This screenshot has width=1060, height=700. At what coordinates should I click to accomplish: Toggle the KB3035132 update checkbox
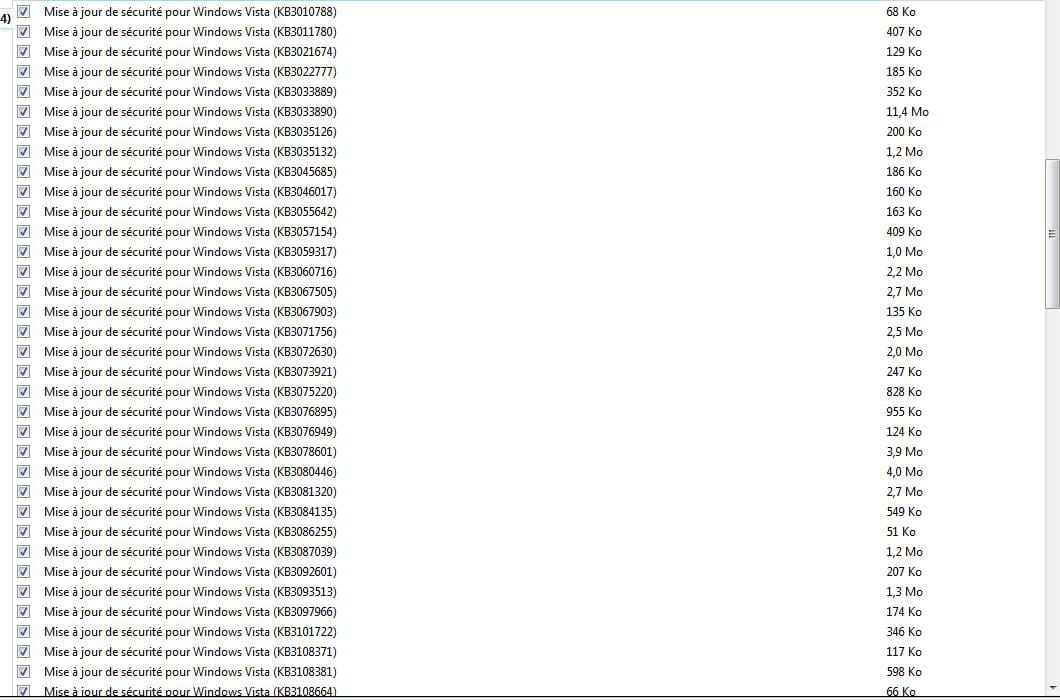[x=24, y=151]
